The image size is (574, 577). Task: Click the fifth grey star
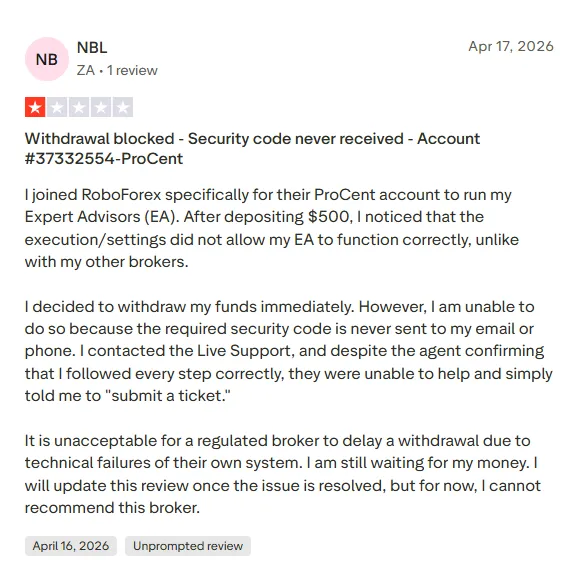coord(123,107)
